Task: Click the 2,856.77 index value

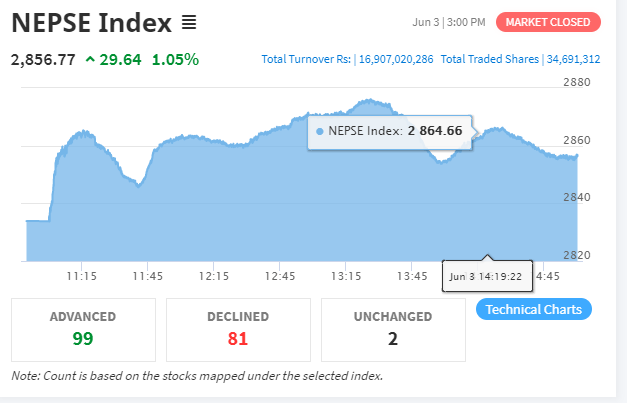Action: [x=43, y=60]
